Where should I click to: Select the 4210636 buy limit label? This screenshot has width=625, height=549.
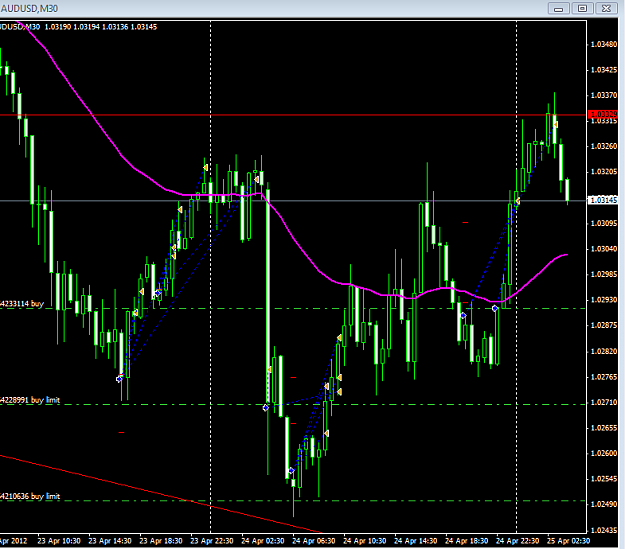pos(30,496)
